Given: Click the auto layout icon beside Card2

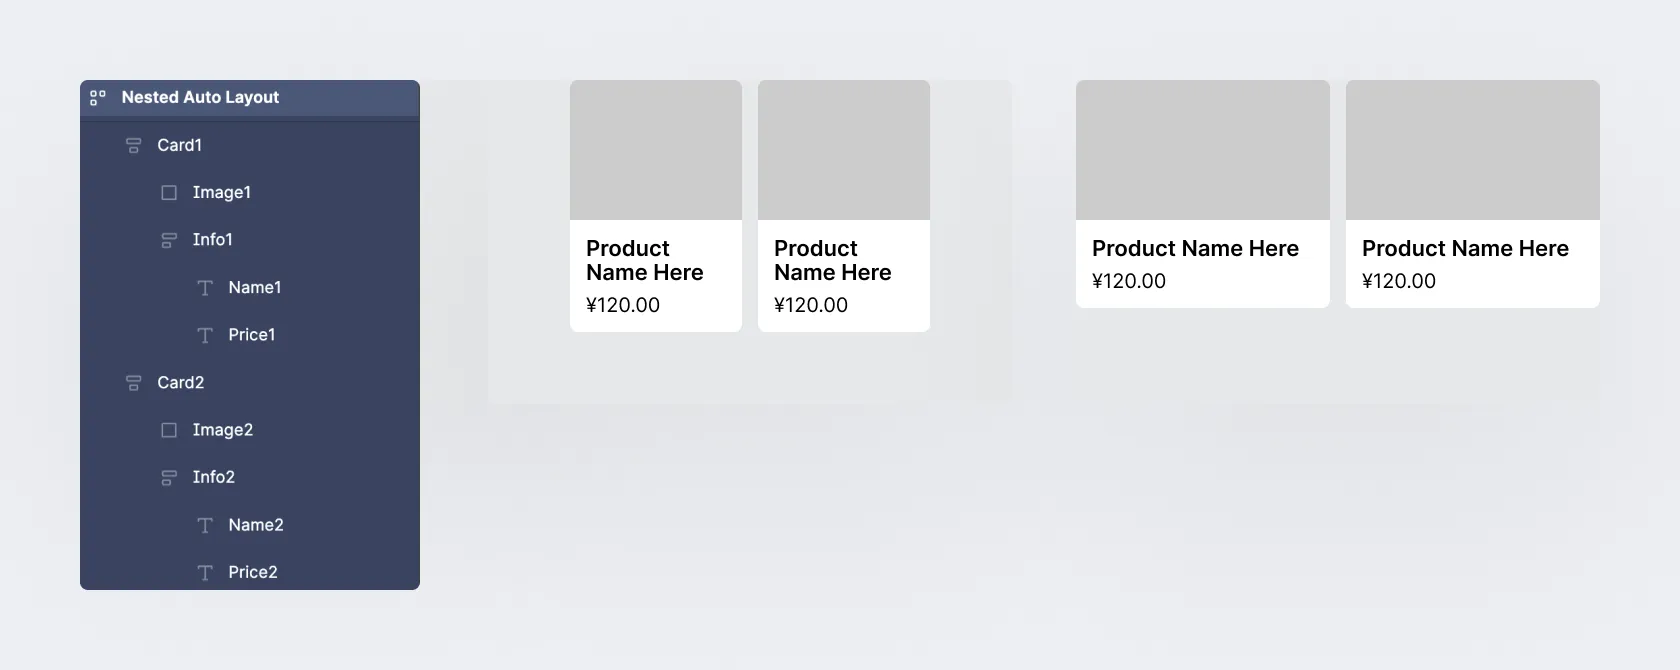Looking at the screenshot, I should pyautogui.click(x=133, y=383).
